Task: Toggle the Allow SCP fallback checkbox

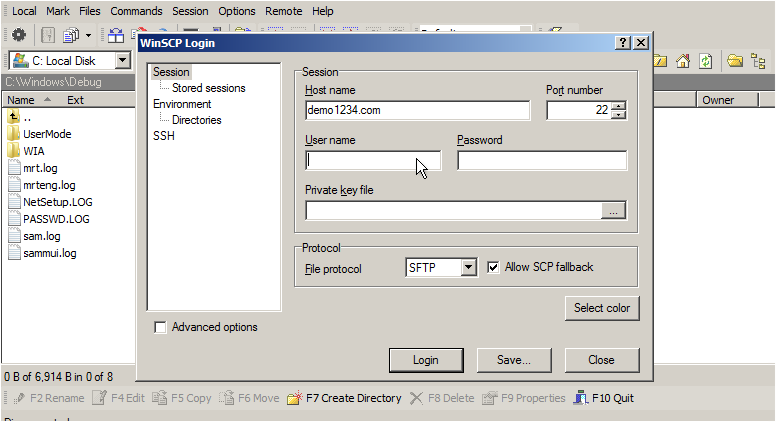Action: (x=493, y=268)
